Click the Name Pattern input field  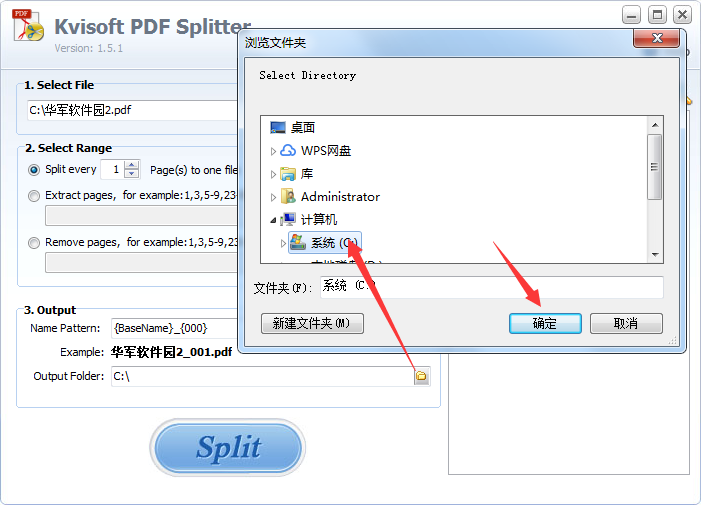[175, 328]
